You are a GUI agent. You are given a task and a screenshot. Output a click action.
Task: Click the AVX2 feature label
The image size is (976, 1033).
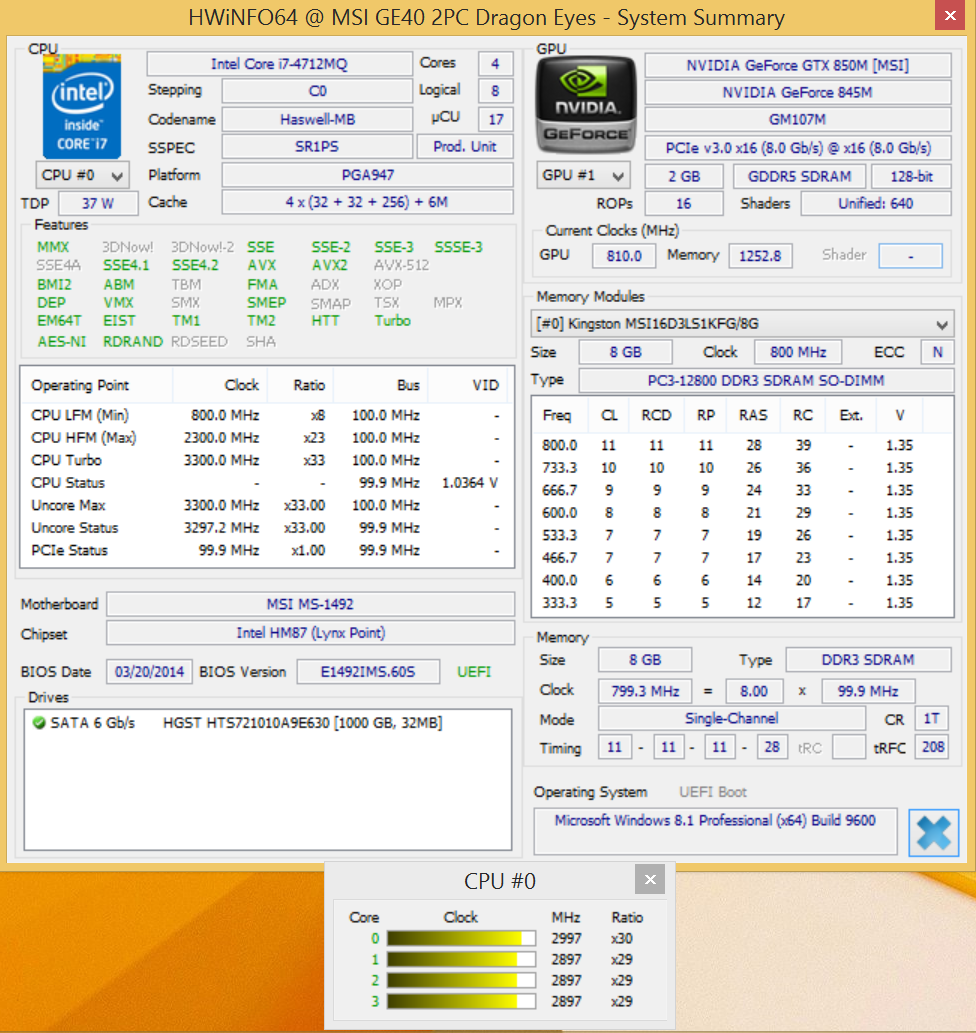click(x=330, y=265)
